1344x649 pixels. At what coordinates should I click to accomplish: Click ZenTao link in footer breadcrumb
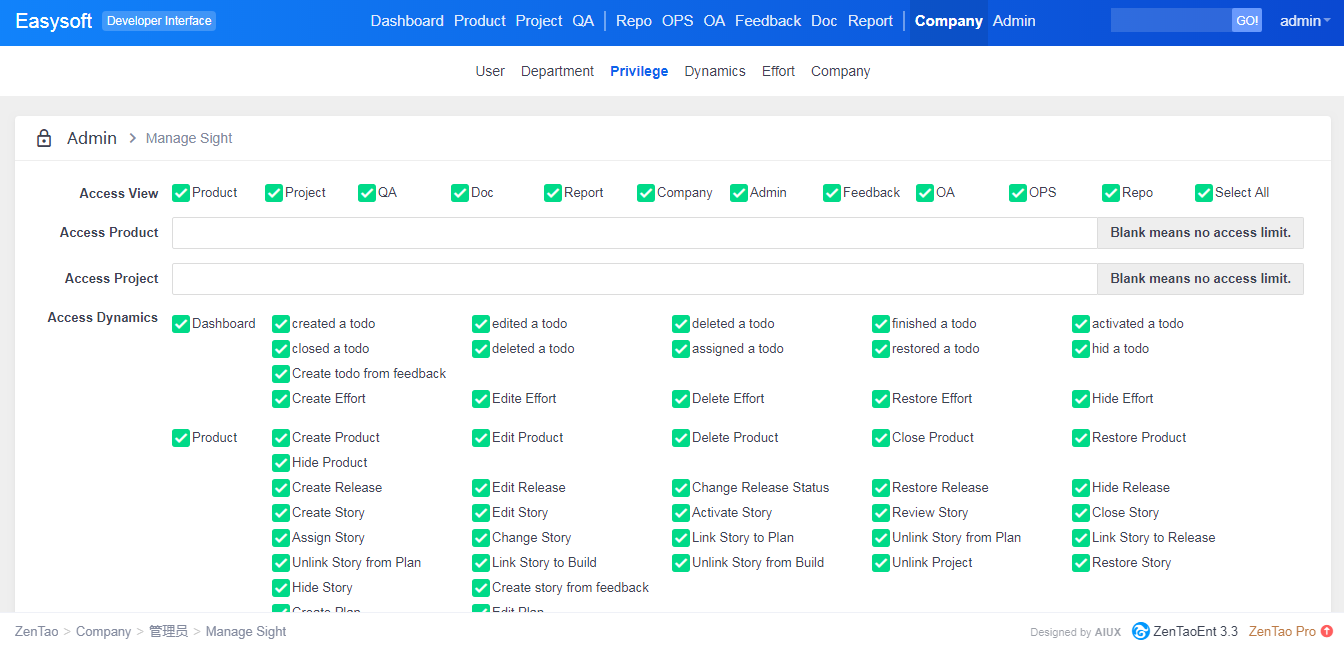pyautogui.click(x=37, y=631)
